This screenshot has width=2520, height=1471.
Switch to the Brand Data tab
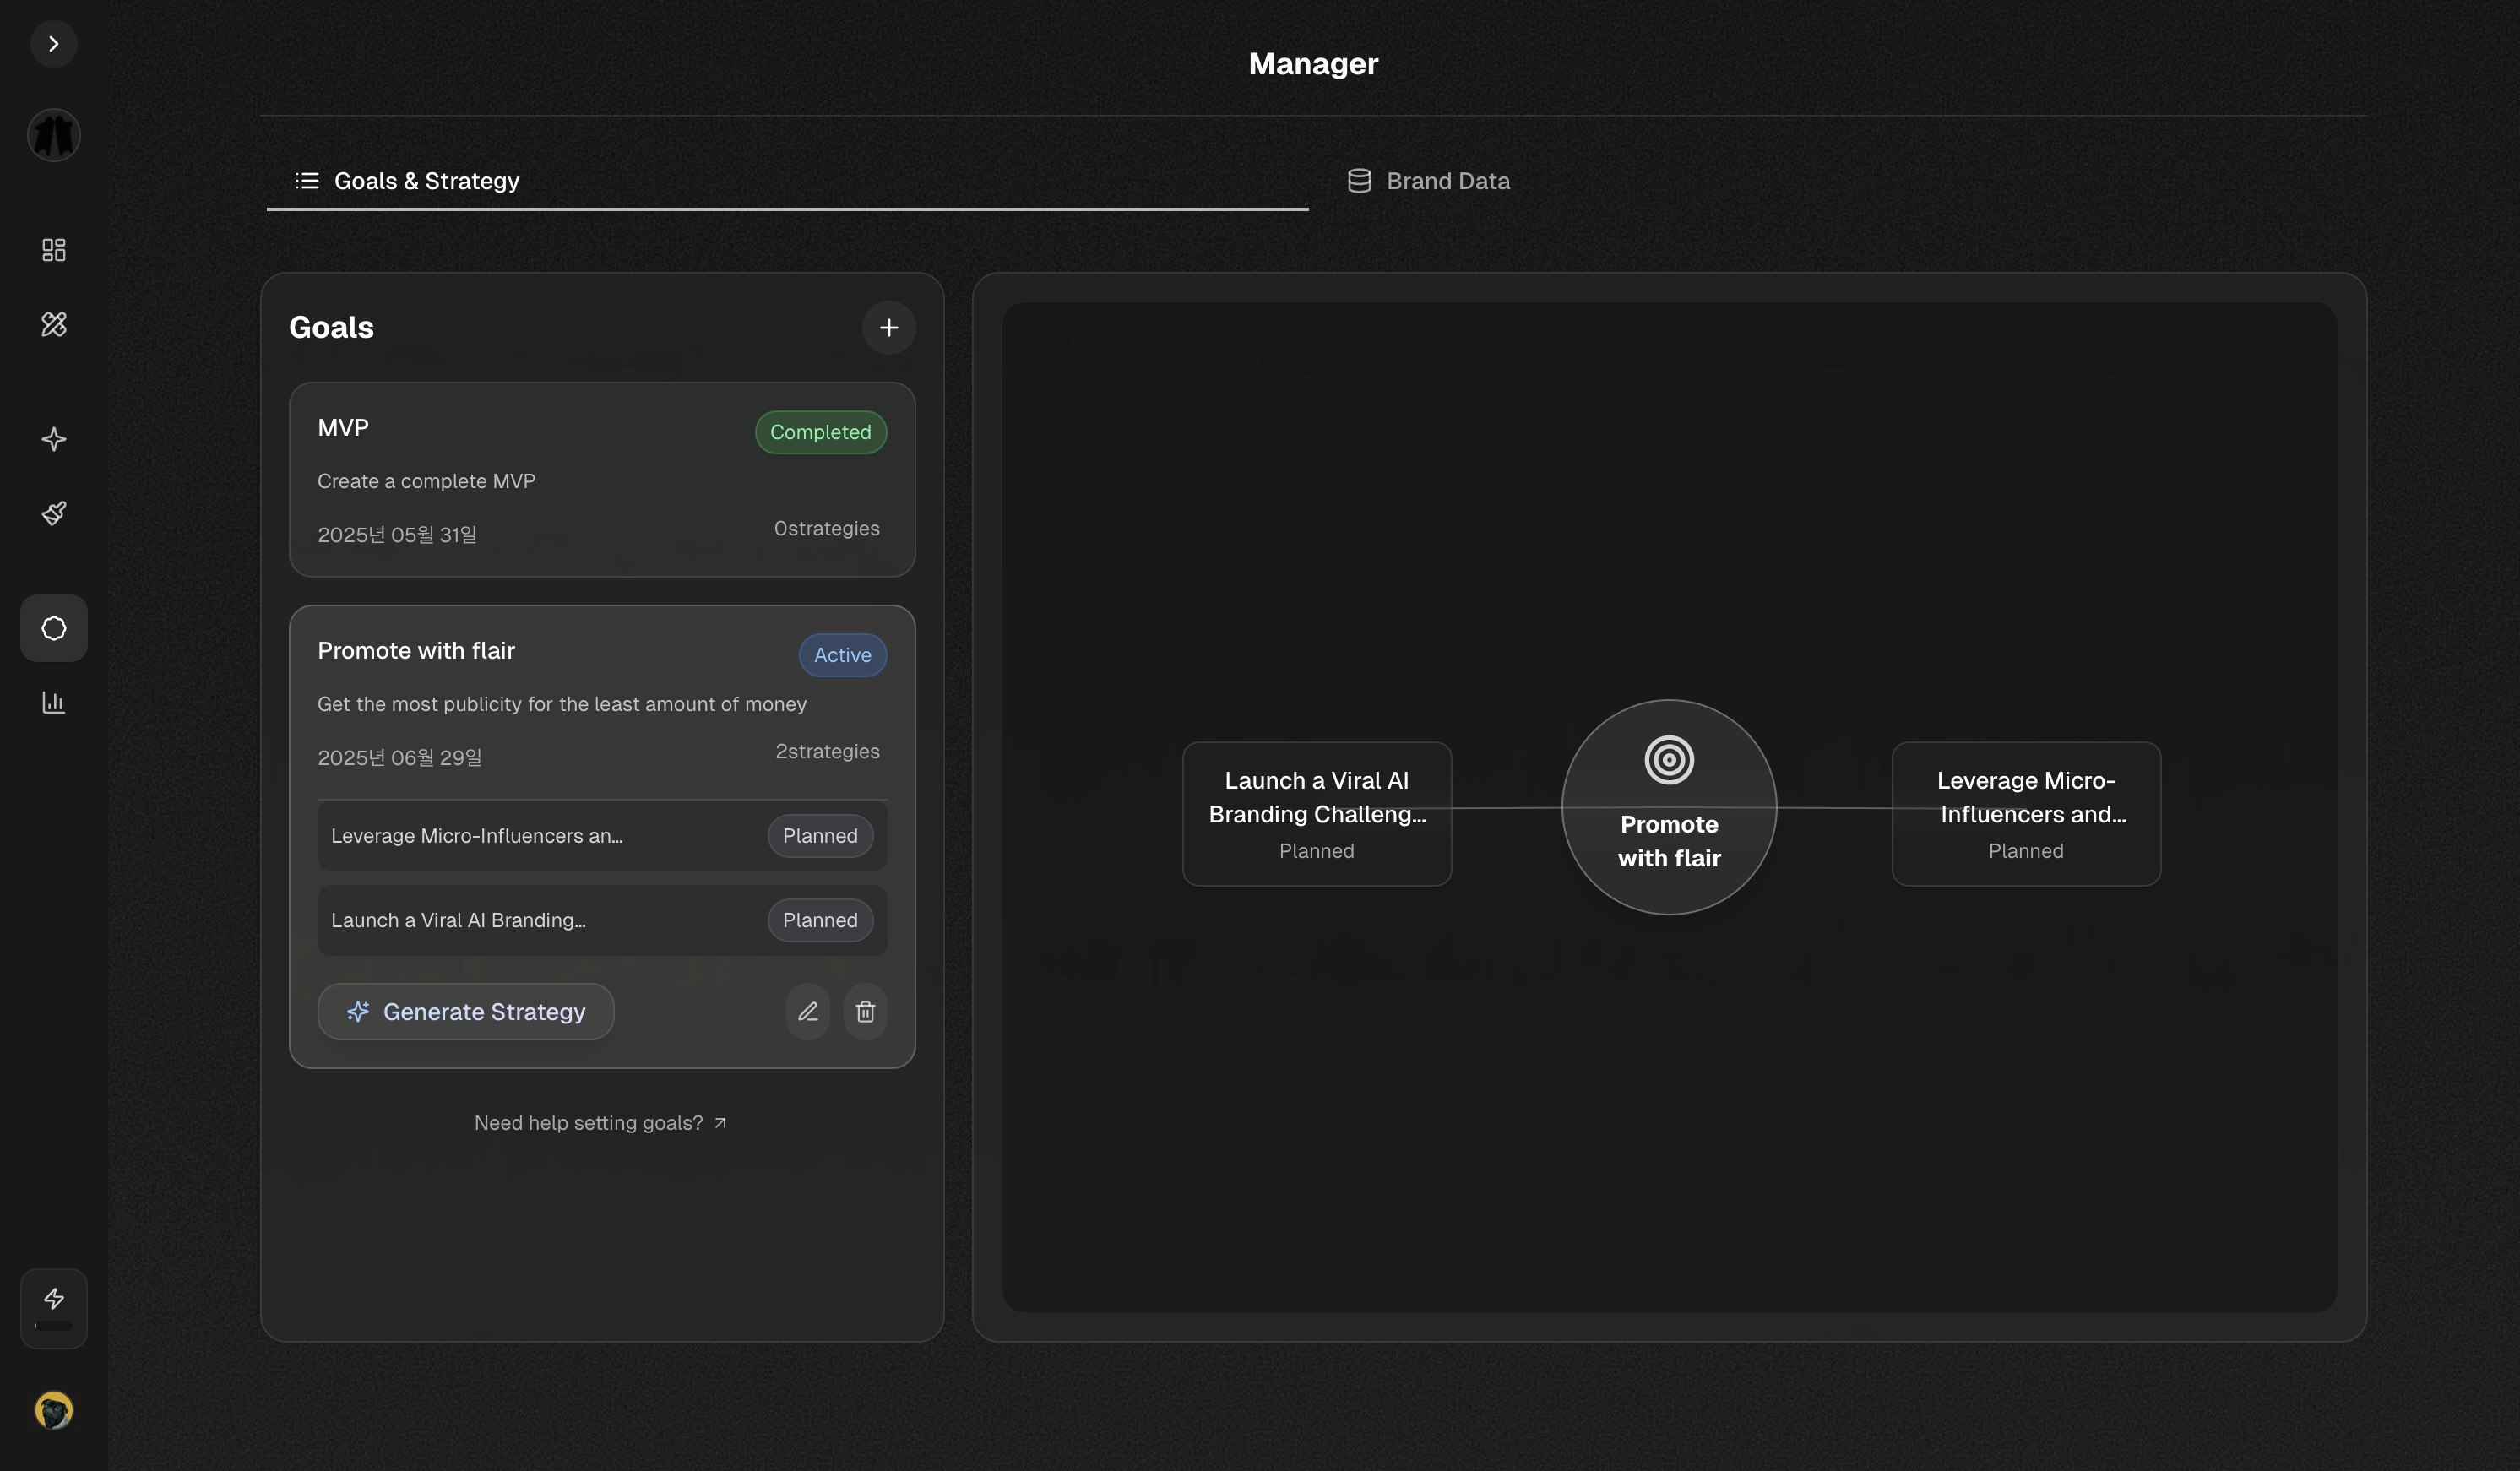tap(1428, 181)
